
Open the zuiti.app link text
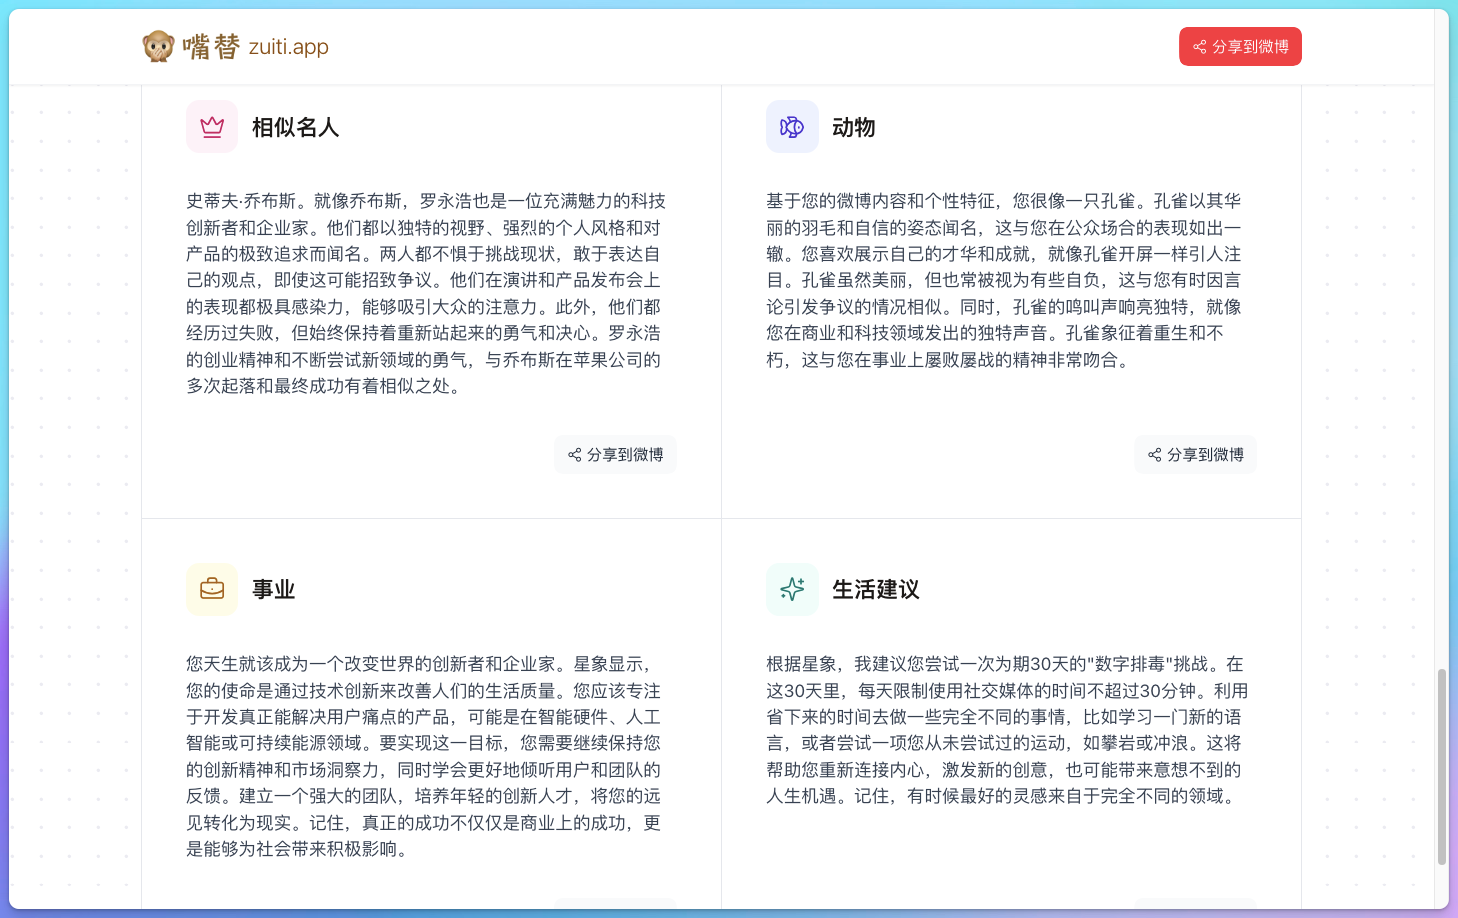click(288, 47)
